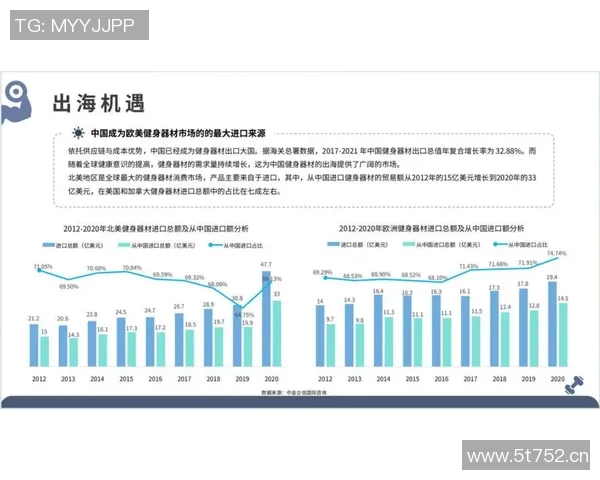This screenshot has height=480, width=600.
Task: Click the 24.5 data label
Action: point(121,312)
